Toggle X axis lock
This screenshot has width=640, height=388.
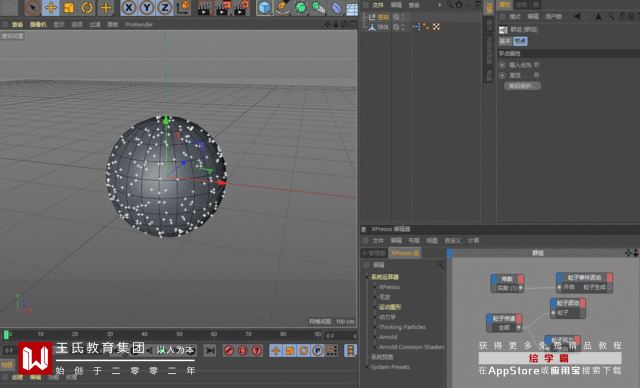point(129,7)
